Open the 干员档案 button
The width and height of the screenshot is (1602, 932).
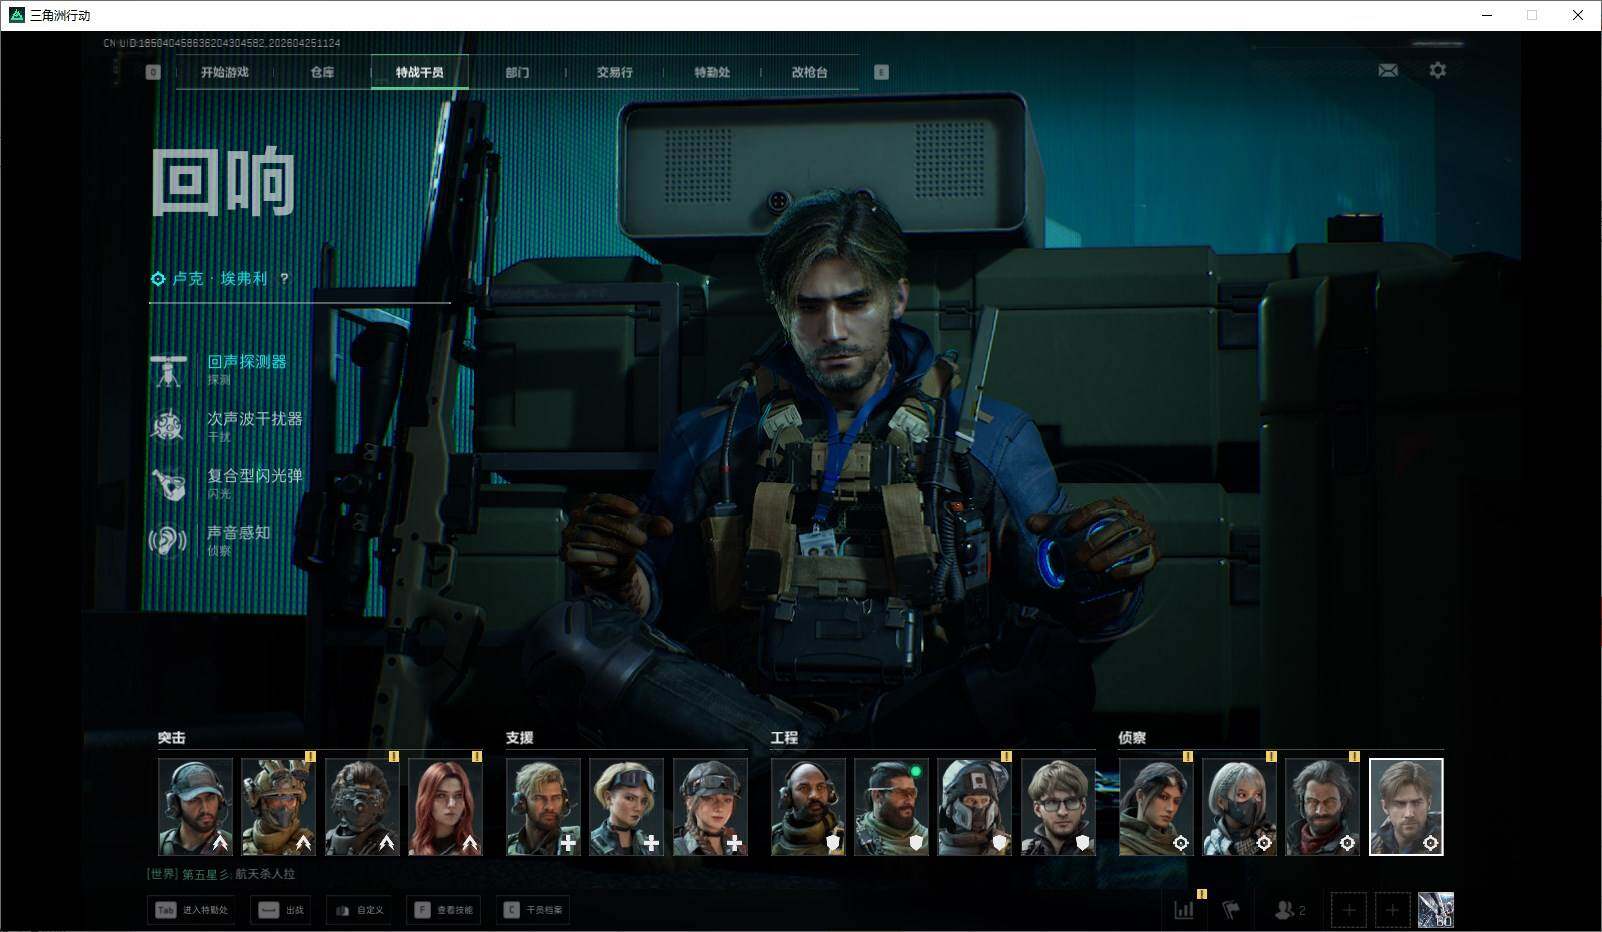534,910
